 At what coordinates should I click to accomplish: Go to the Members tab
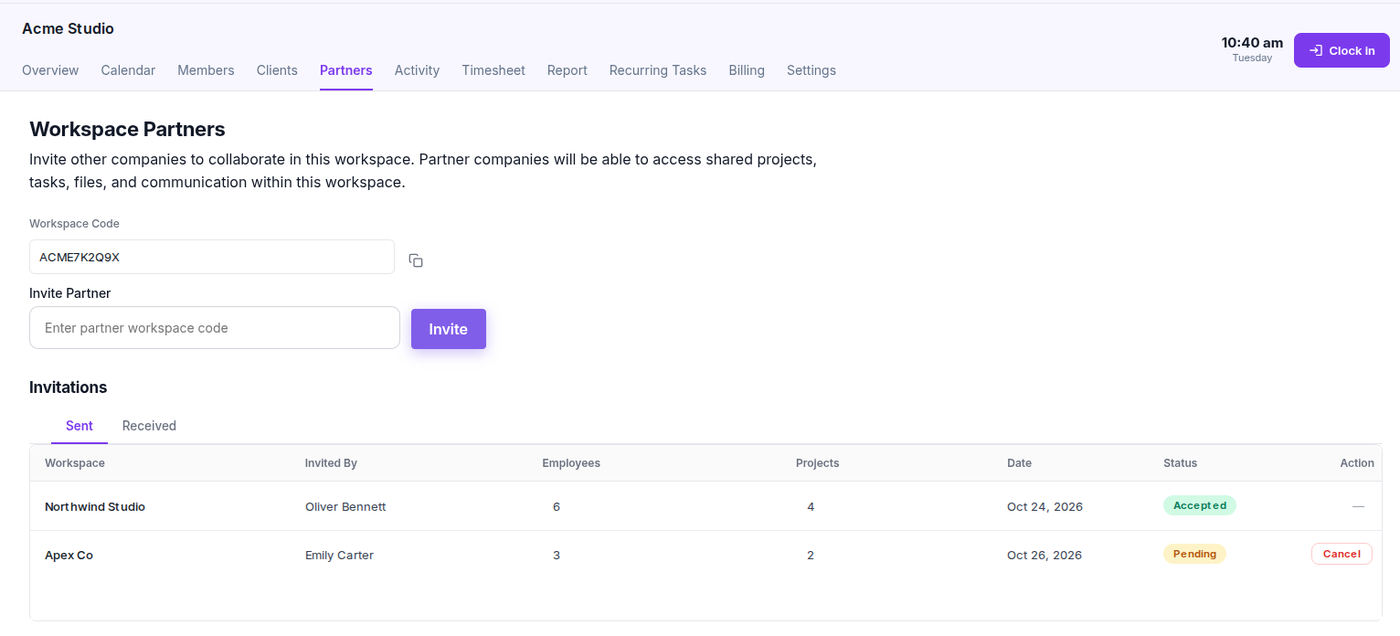(206, 70)
